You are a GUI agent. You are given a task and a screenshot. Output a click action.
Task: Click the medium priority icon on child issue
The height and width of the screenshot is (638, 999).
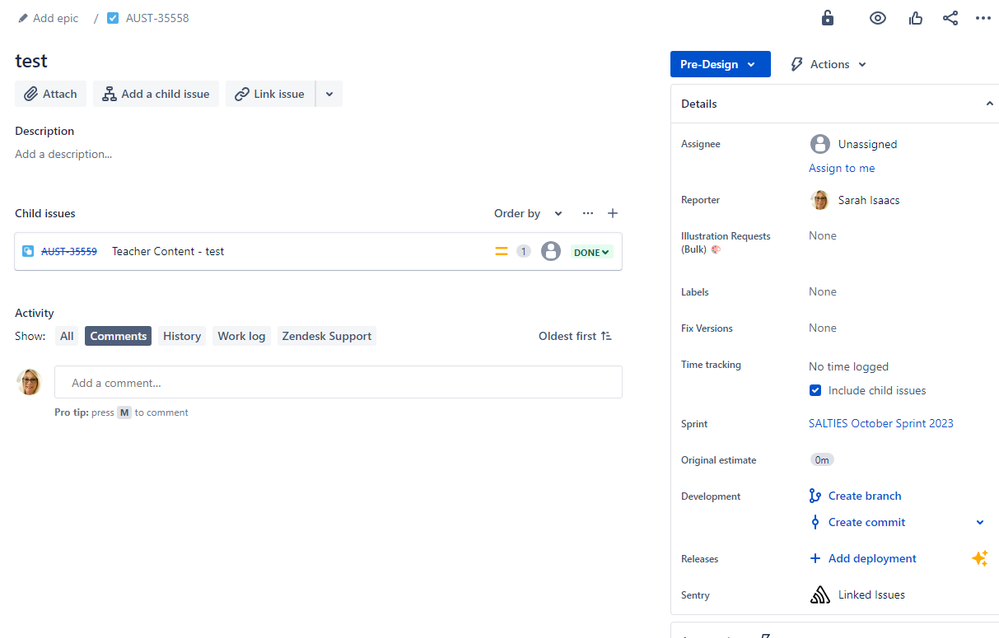[501, 252]
